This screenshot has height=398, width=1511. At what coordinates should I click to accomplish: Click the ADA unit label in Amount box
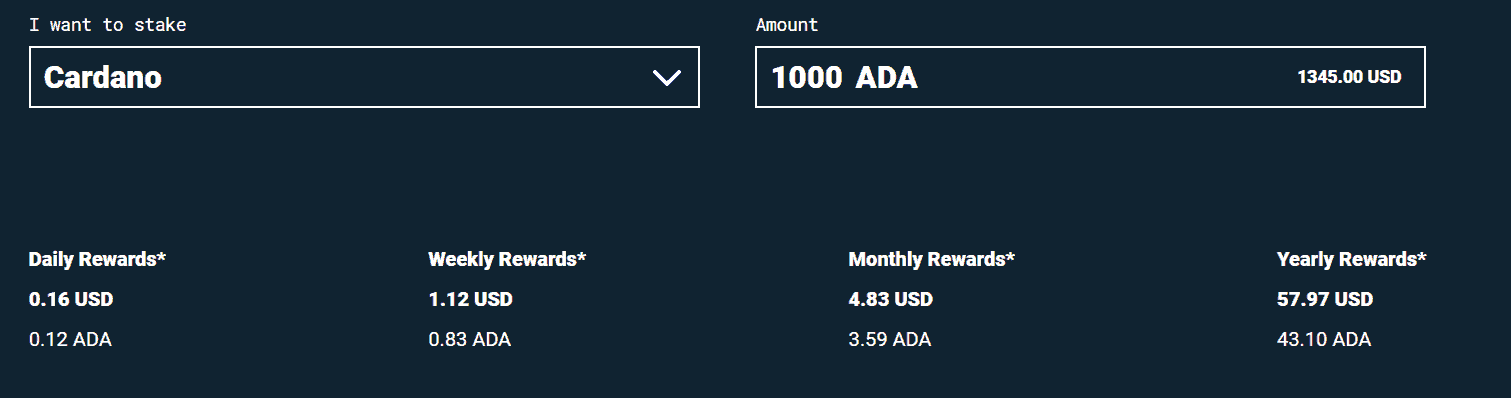[886, 78]
